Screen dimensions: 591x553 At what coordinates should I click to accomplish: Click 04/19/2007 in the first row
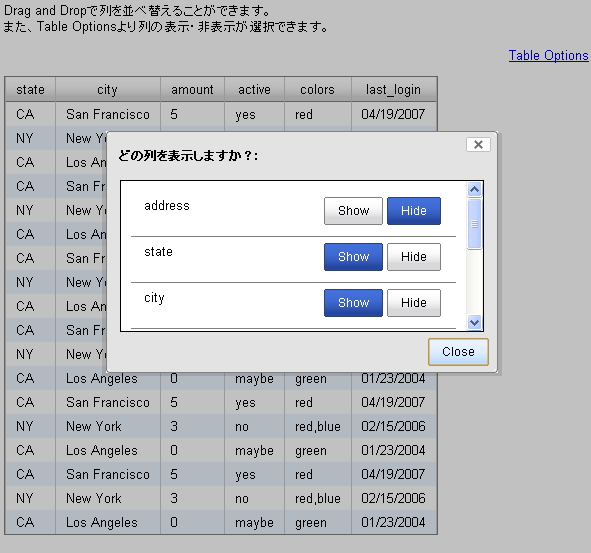(393, 114)
